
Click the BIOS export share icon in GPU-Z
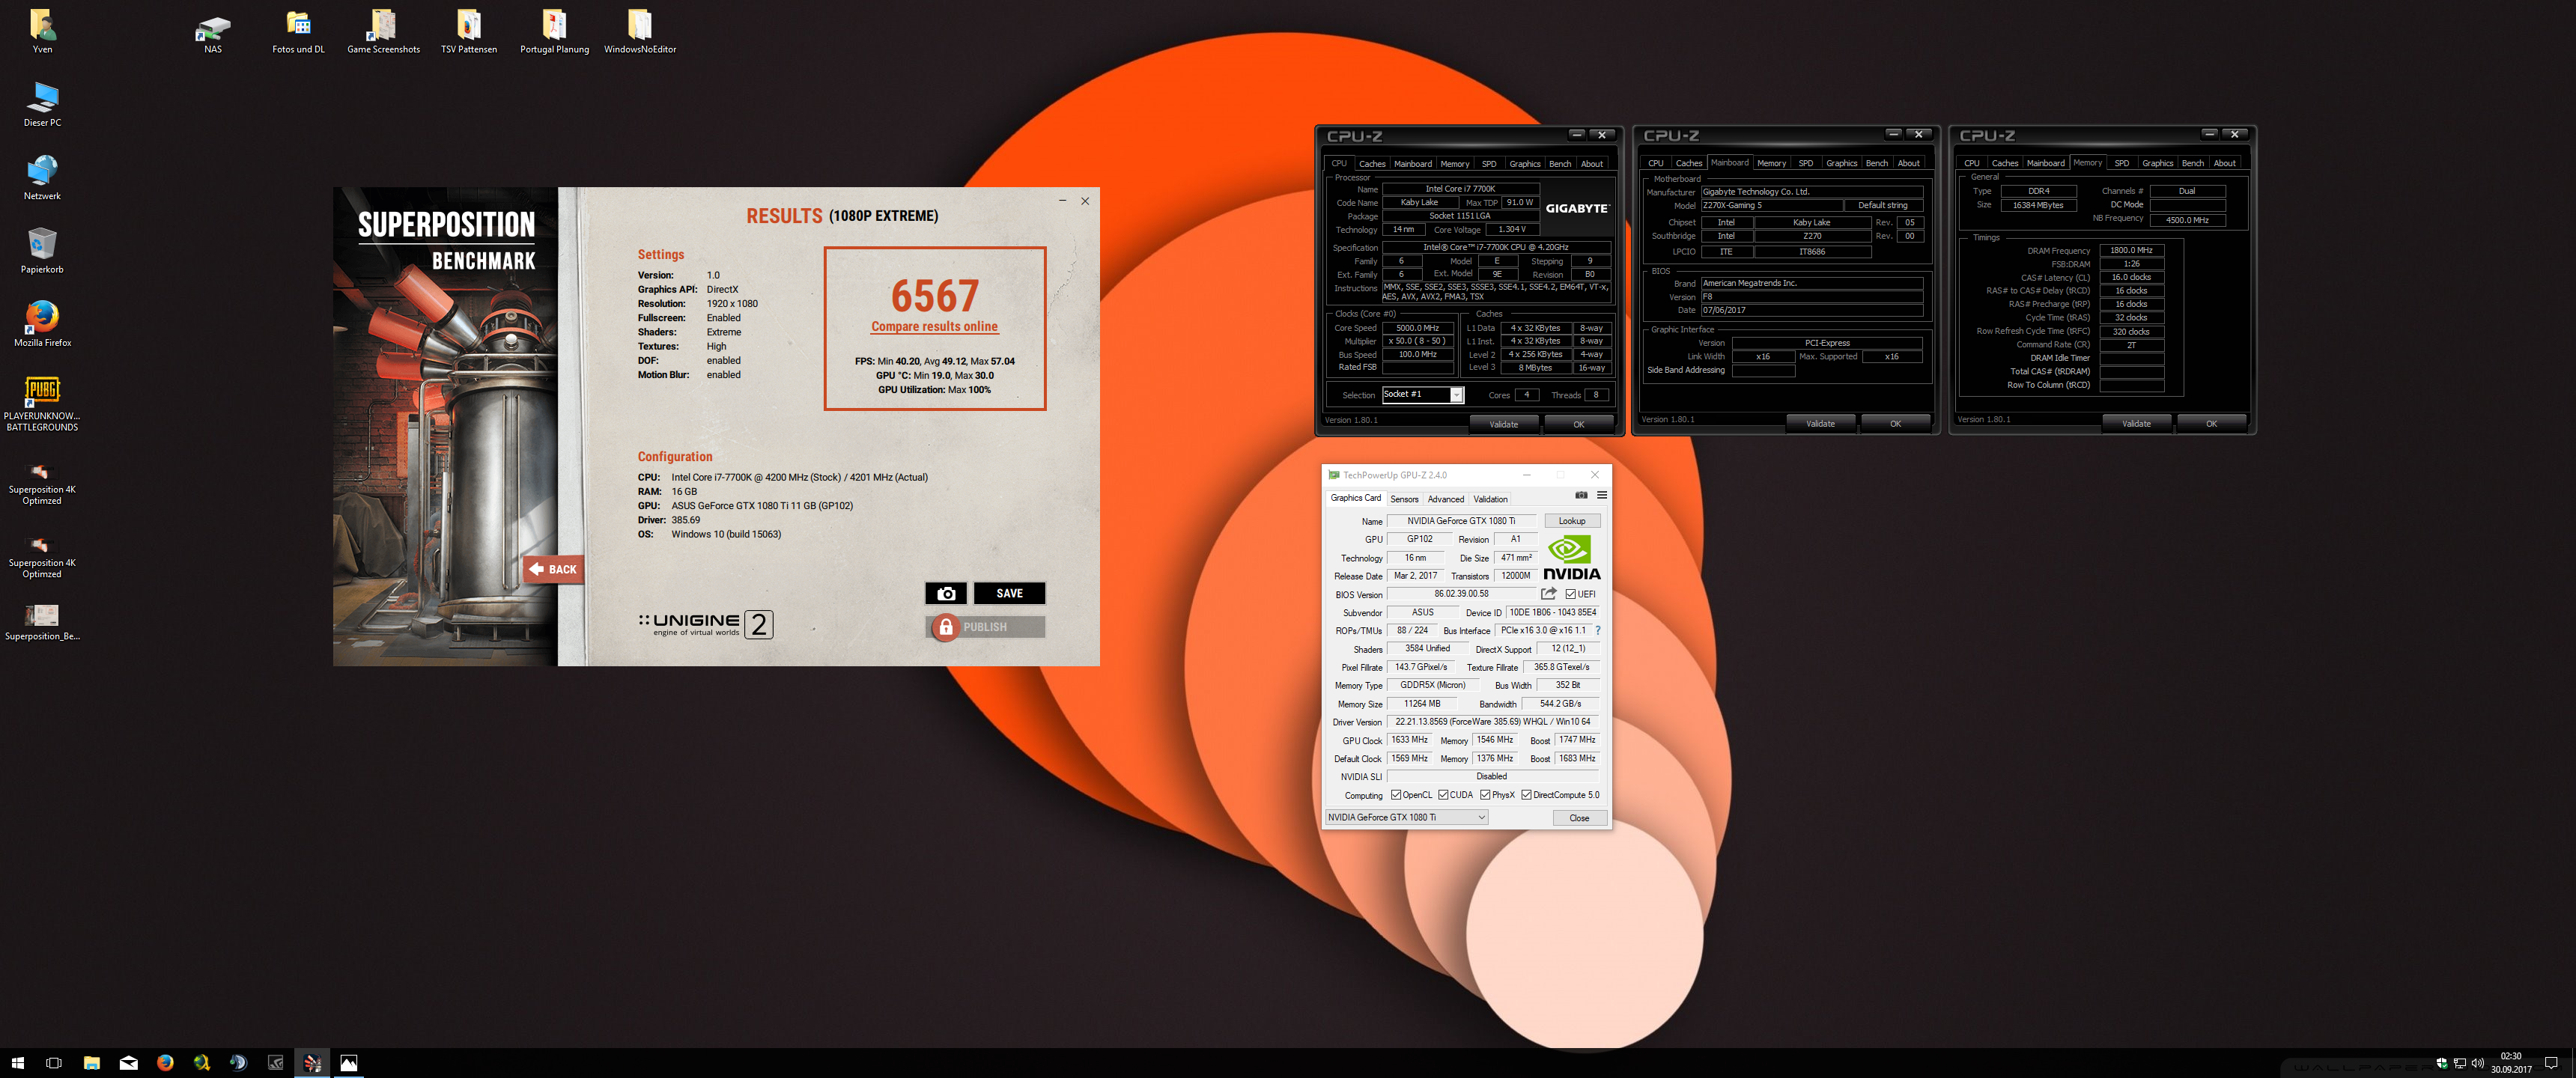click(1548, 594)
